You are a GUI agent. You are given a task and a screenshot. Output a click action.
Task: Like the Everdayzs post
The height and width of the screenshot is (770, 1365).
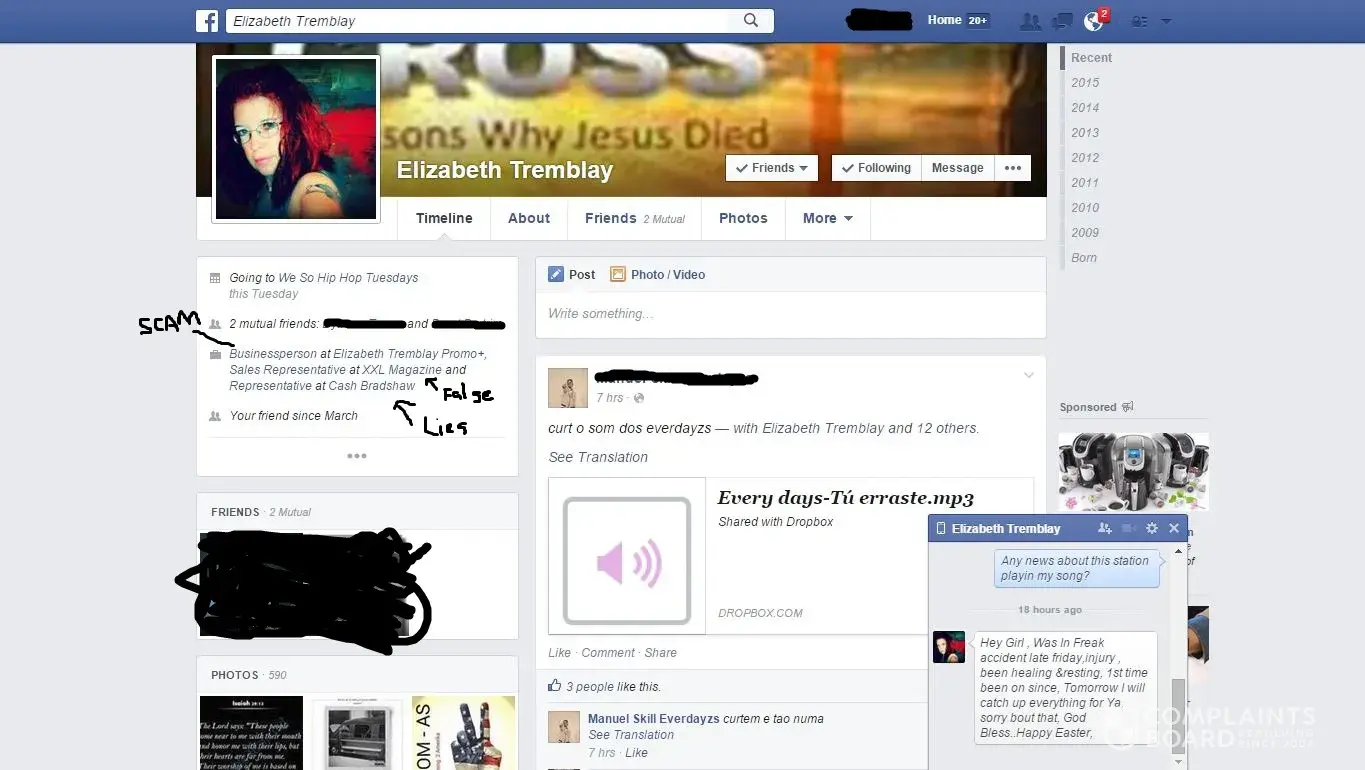coord(559,653)
